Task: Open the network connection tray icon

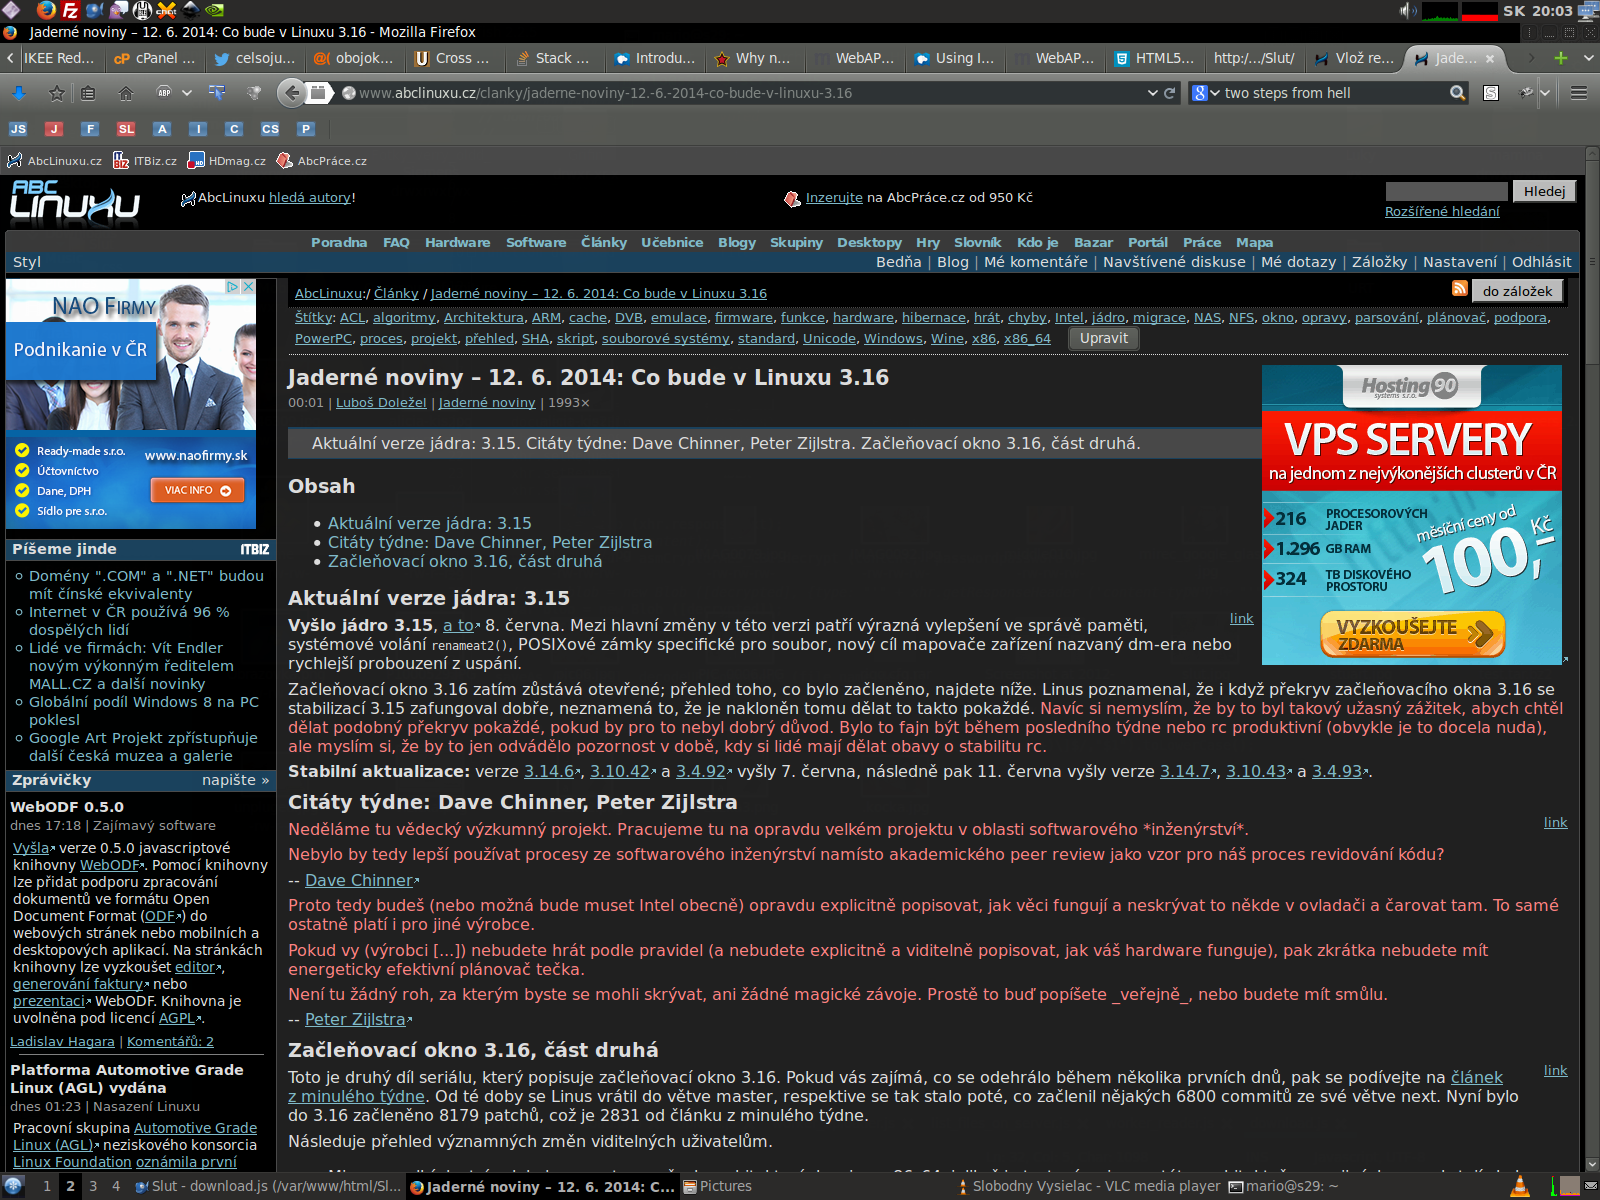Action: 1587,11
